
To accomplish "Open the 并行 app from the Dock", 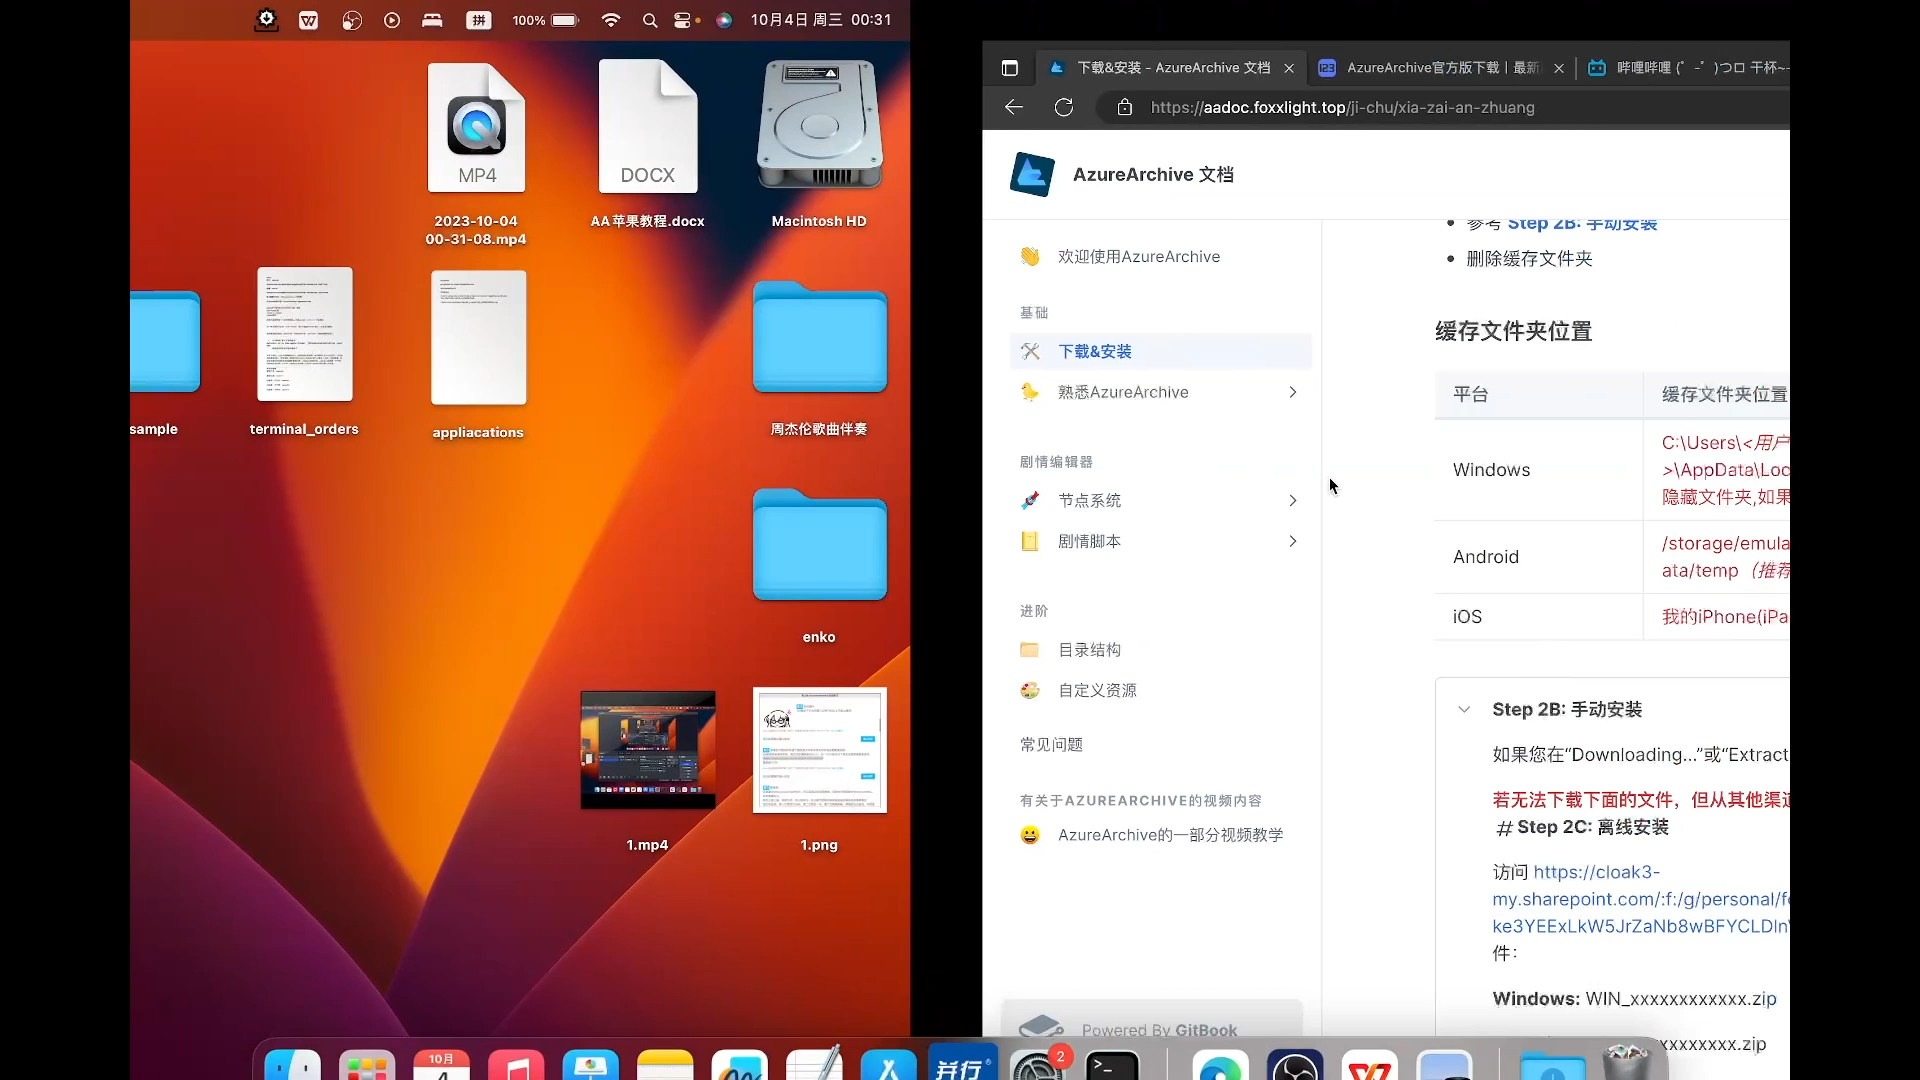I will tap(963, 1062).
